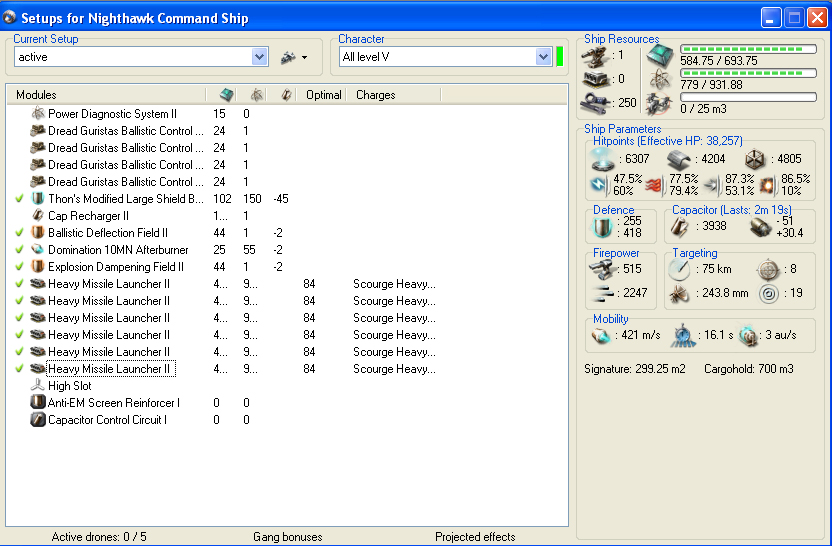Expand the arrow next to setup tools icon

(x=305, y=57)
